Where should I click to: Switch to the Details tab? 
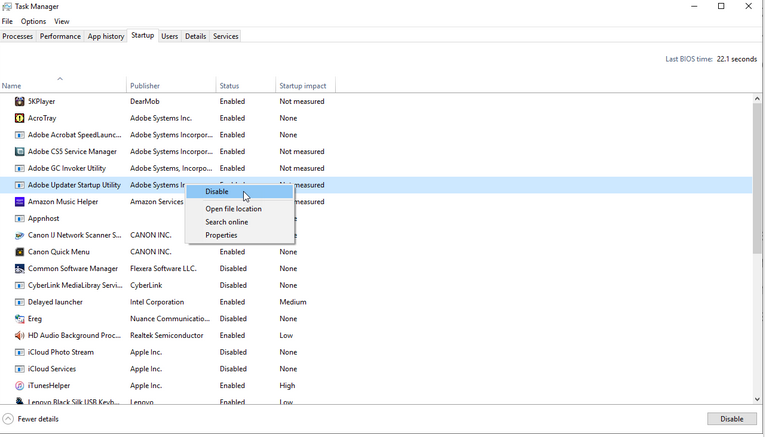(x=196, y=36)
